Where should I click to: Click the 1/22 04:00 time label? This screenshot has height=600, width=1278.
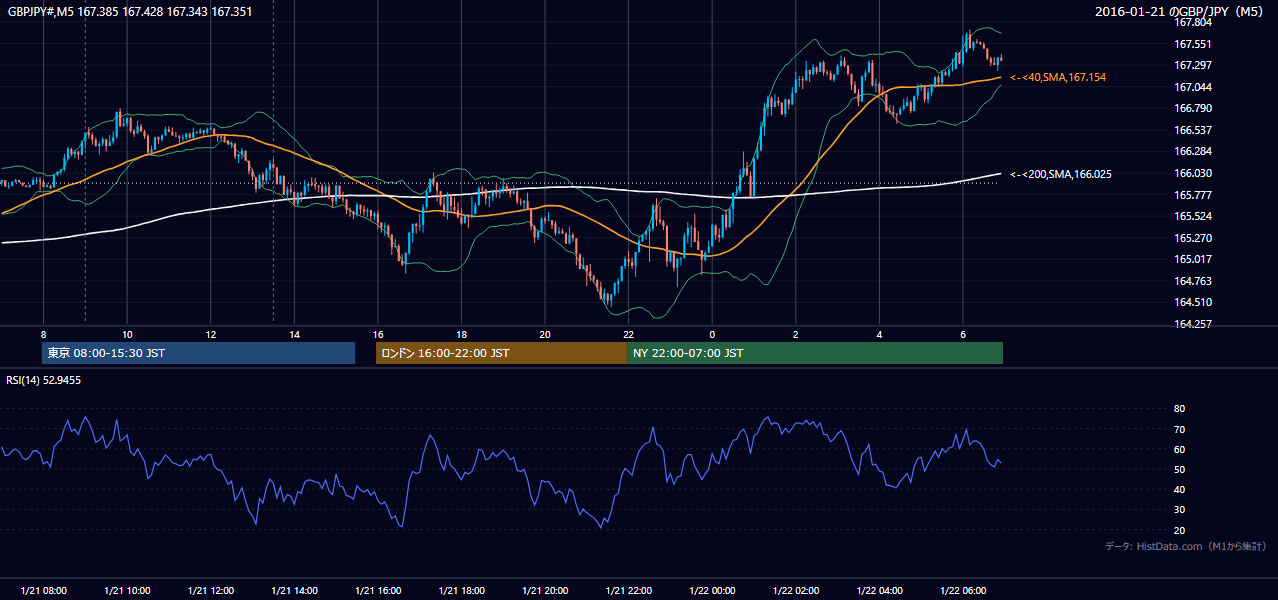(880, 591)
